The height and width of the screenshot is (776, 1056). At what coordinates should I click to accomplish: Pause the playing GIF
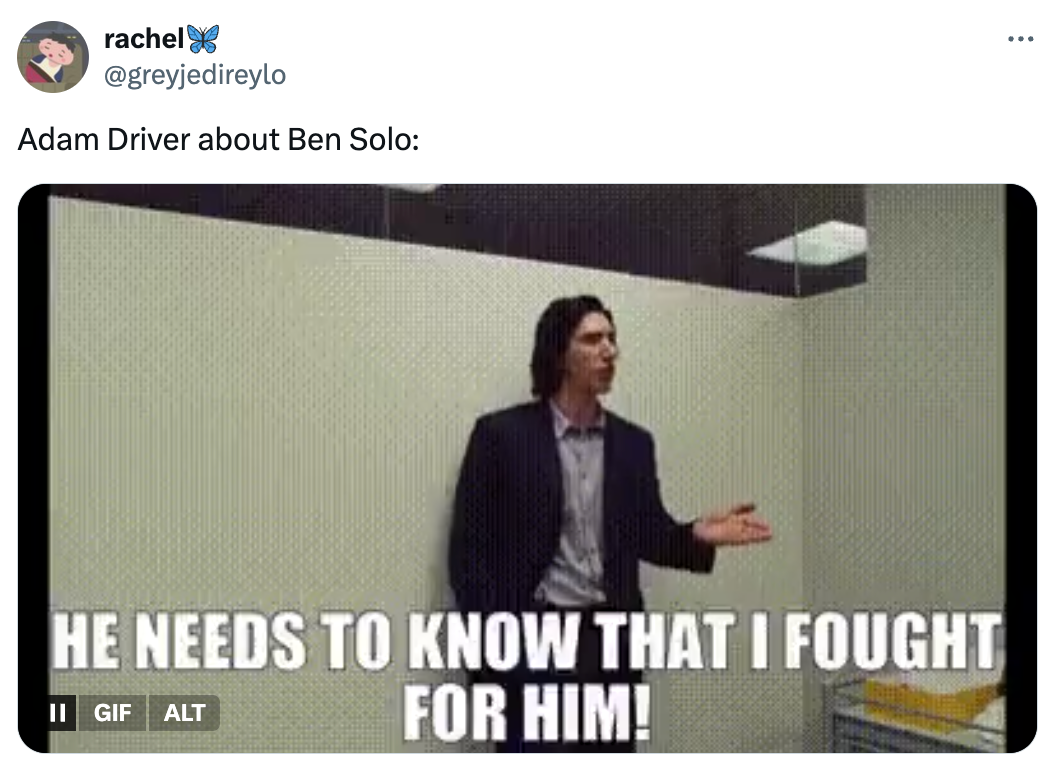(59, 713)
